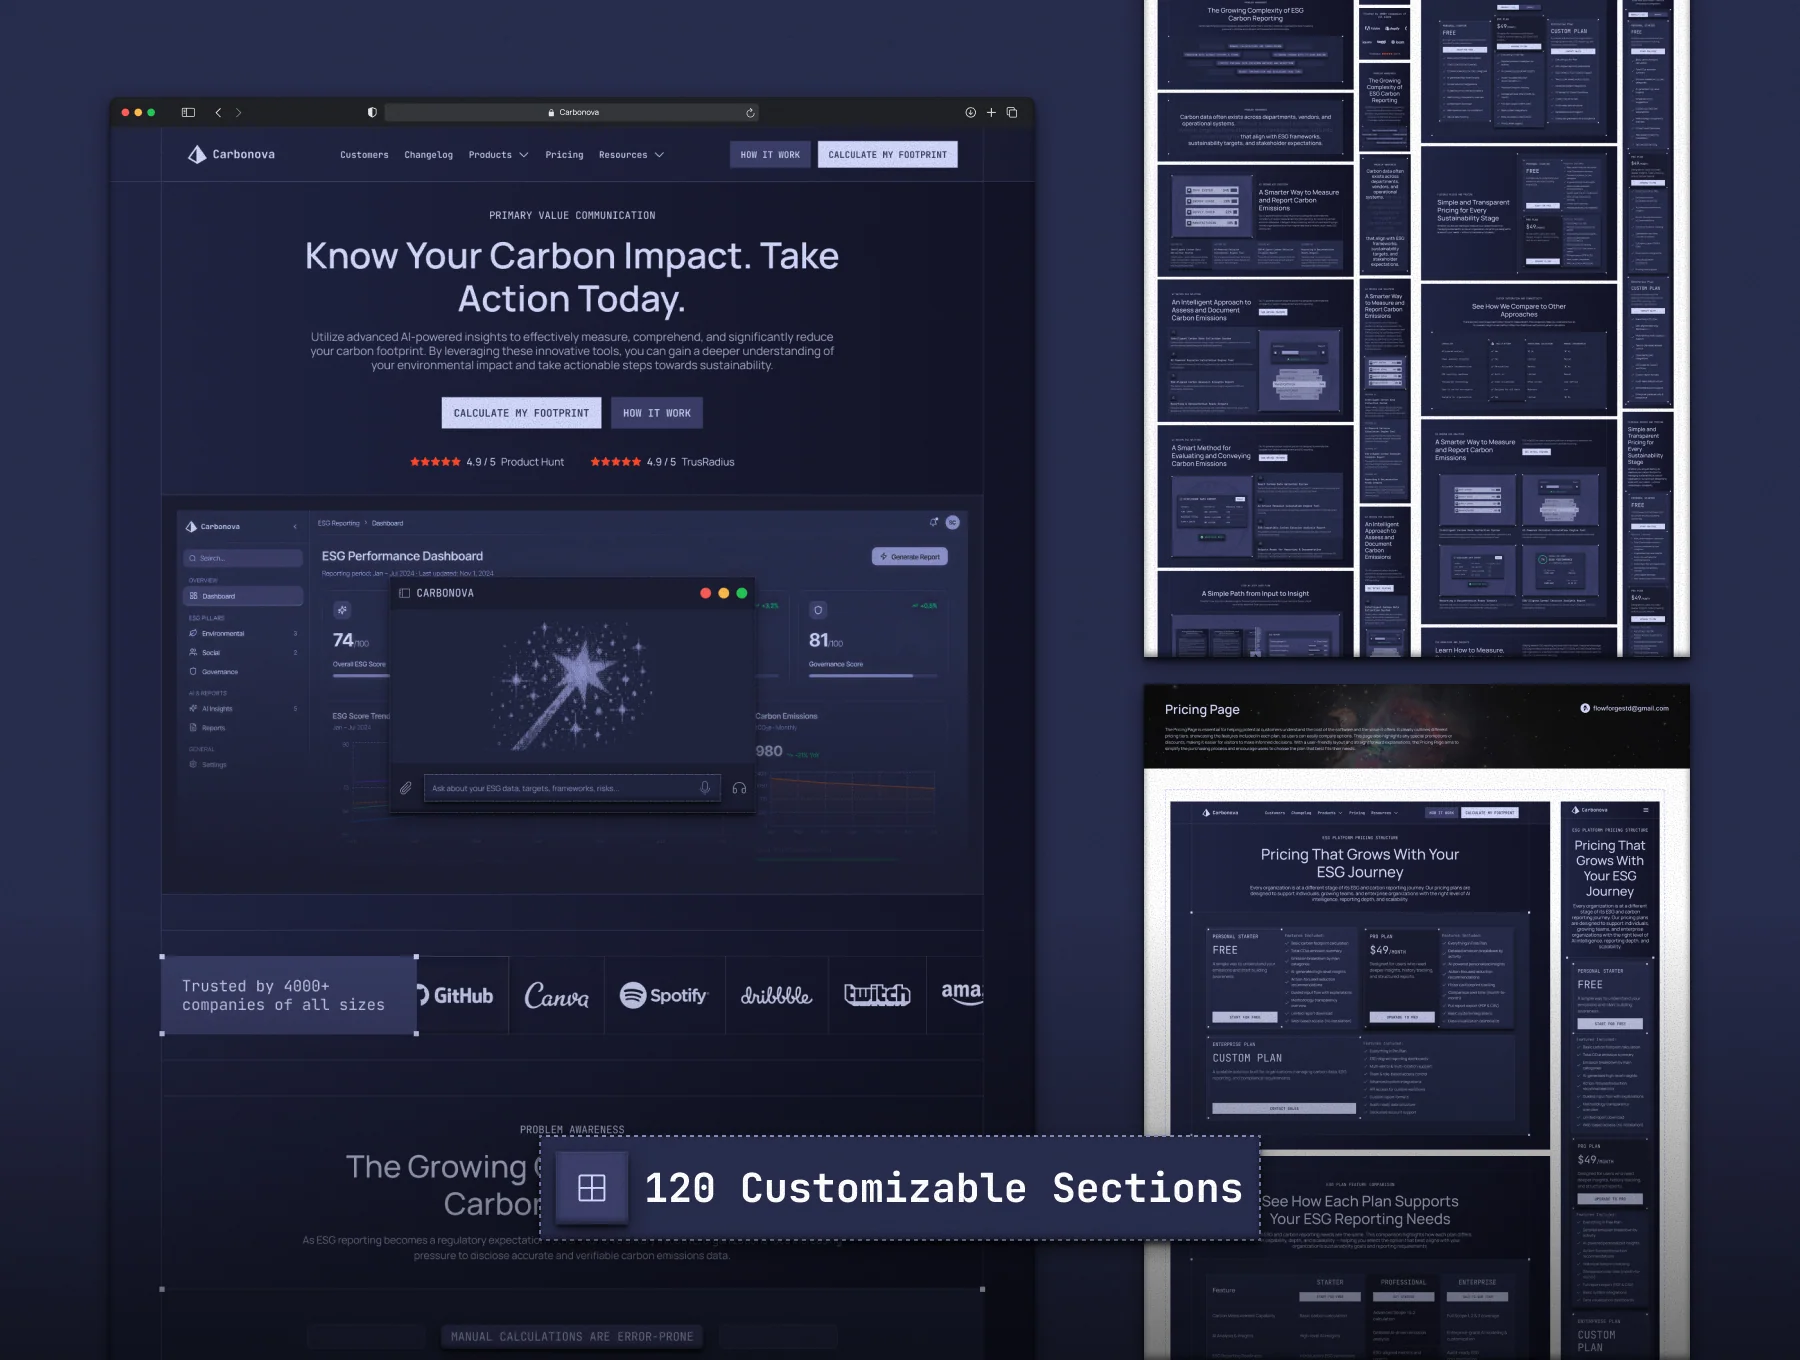Toggle the browser sidebar icon
1800x1360 pixels.
coord(188,112)
